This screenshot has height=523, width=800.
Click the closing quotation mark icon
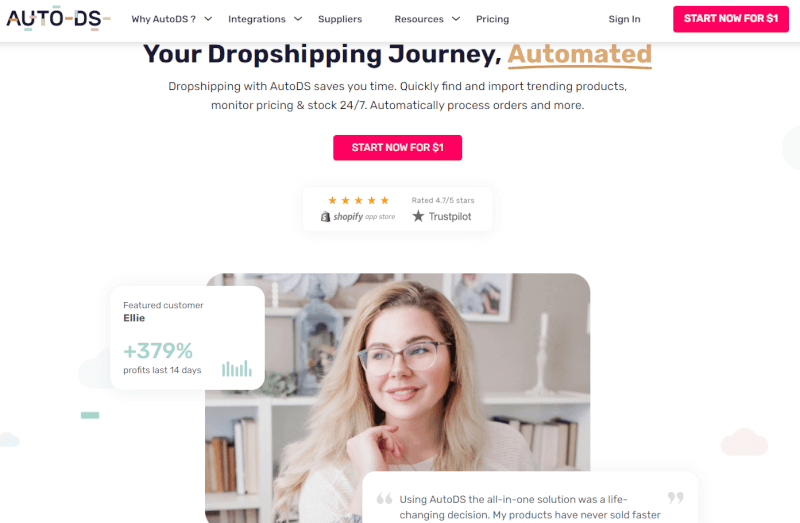[x=676, y=497]
